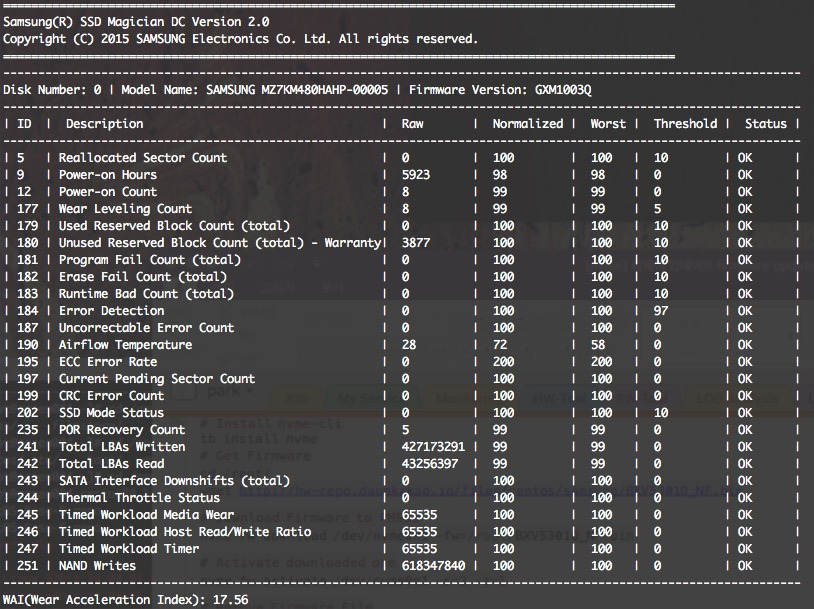
Task: Select raw value 43256397
Action: [x=430, y=464]
